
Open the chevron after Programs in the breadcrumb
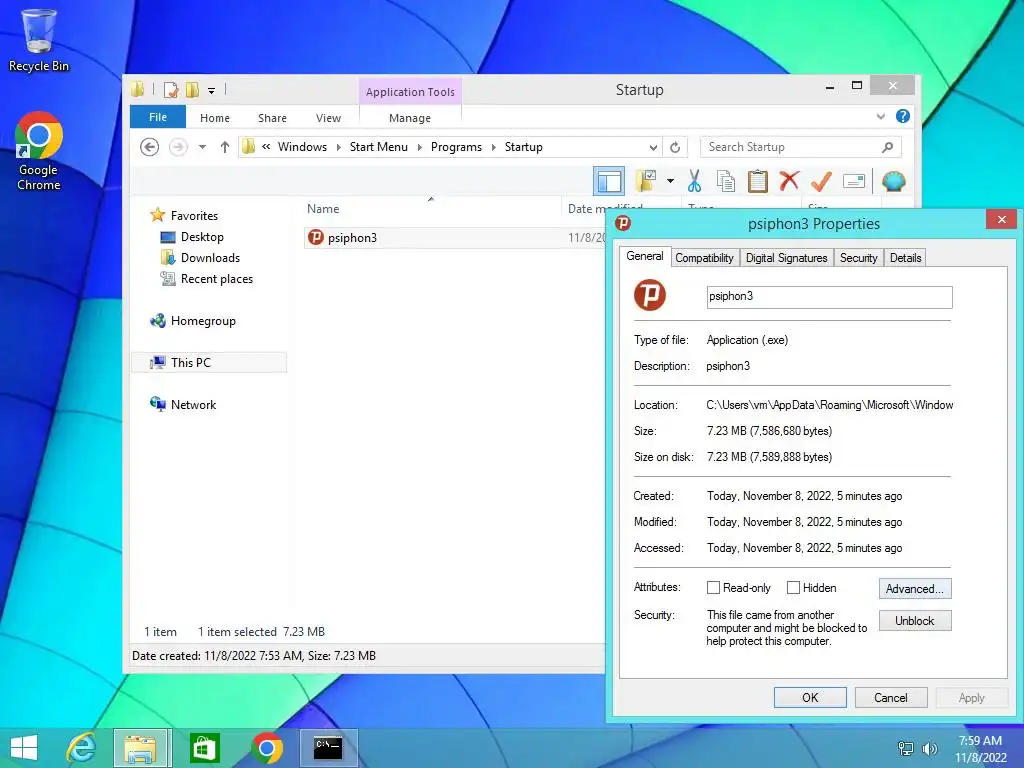coord(494,147)
